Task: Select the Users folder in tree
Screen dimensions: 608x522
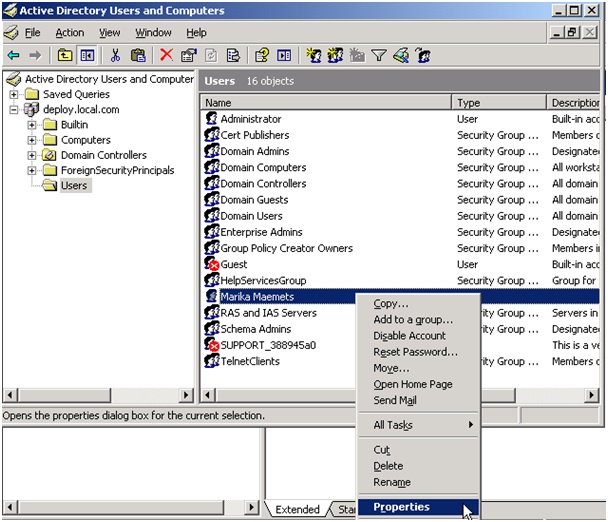Action: [74, 185]
